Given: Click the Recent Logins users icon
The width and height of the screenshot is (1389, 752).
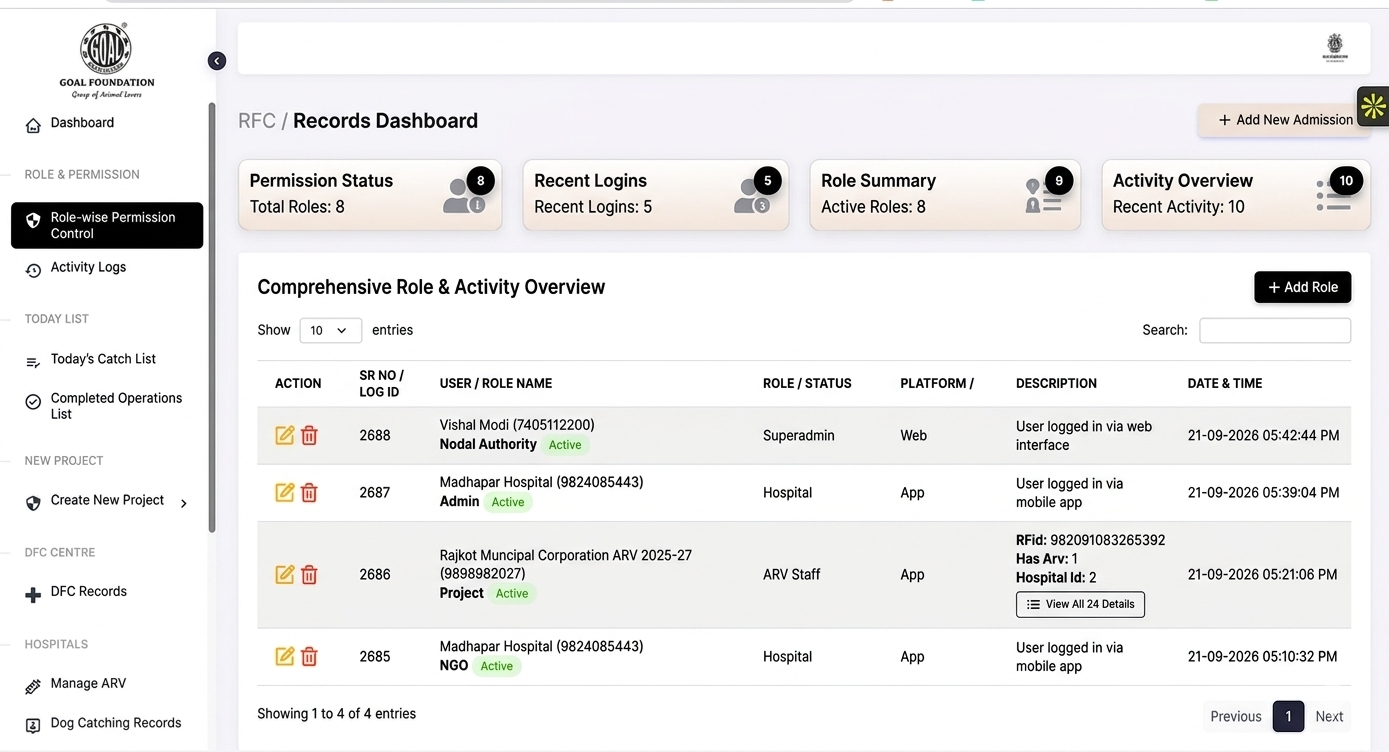Looking at the screenshot, I should [751, 196].
